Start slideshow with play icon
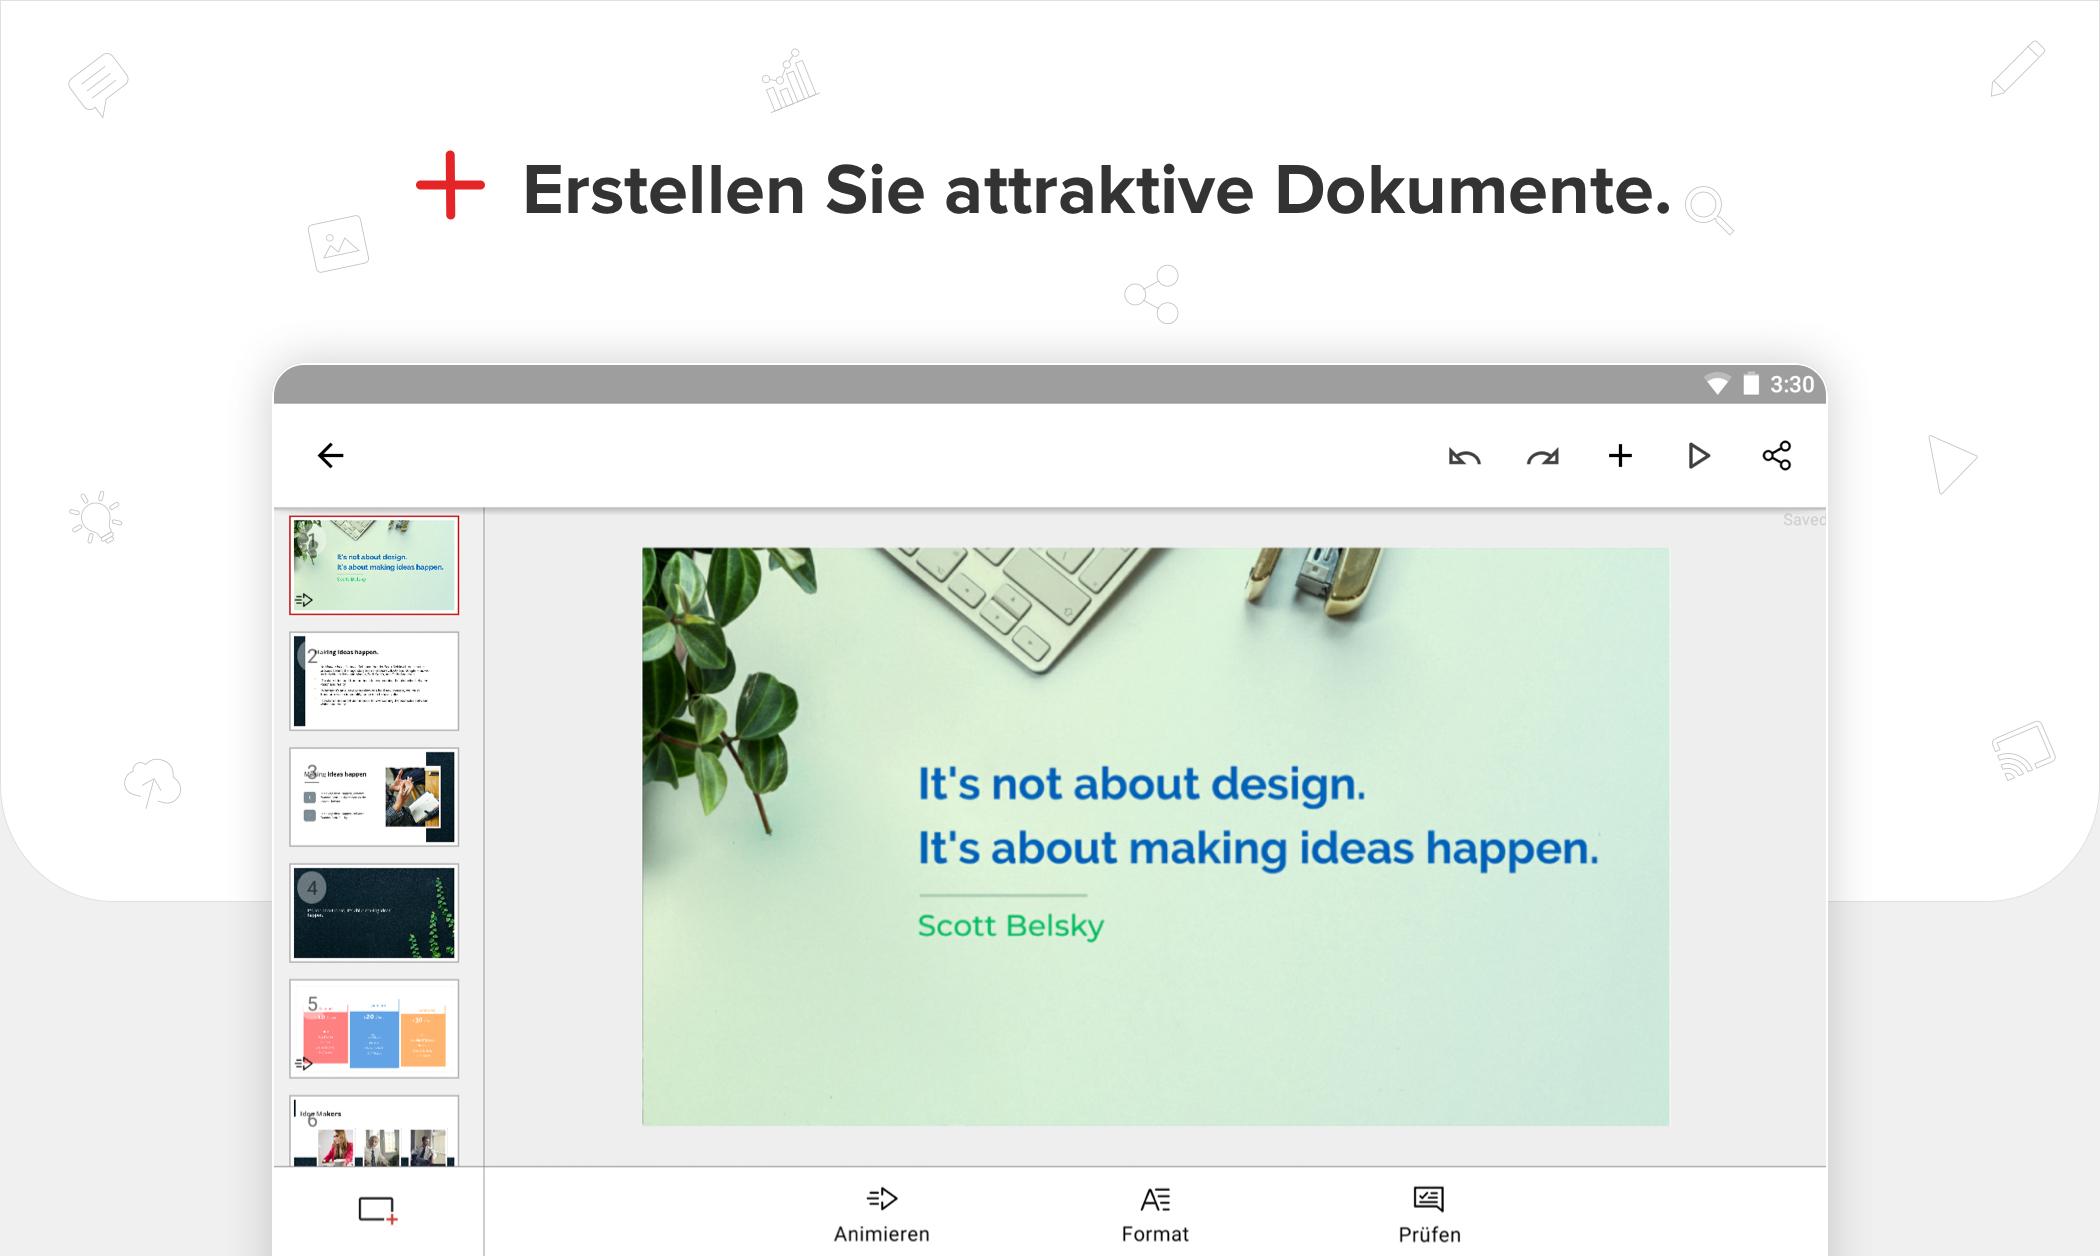Viewport: 2100px width, 1256px height. tap(1698, 456)
